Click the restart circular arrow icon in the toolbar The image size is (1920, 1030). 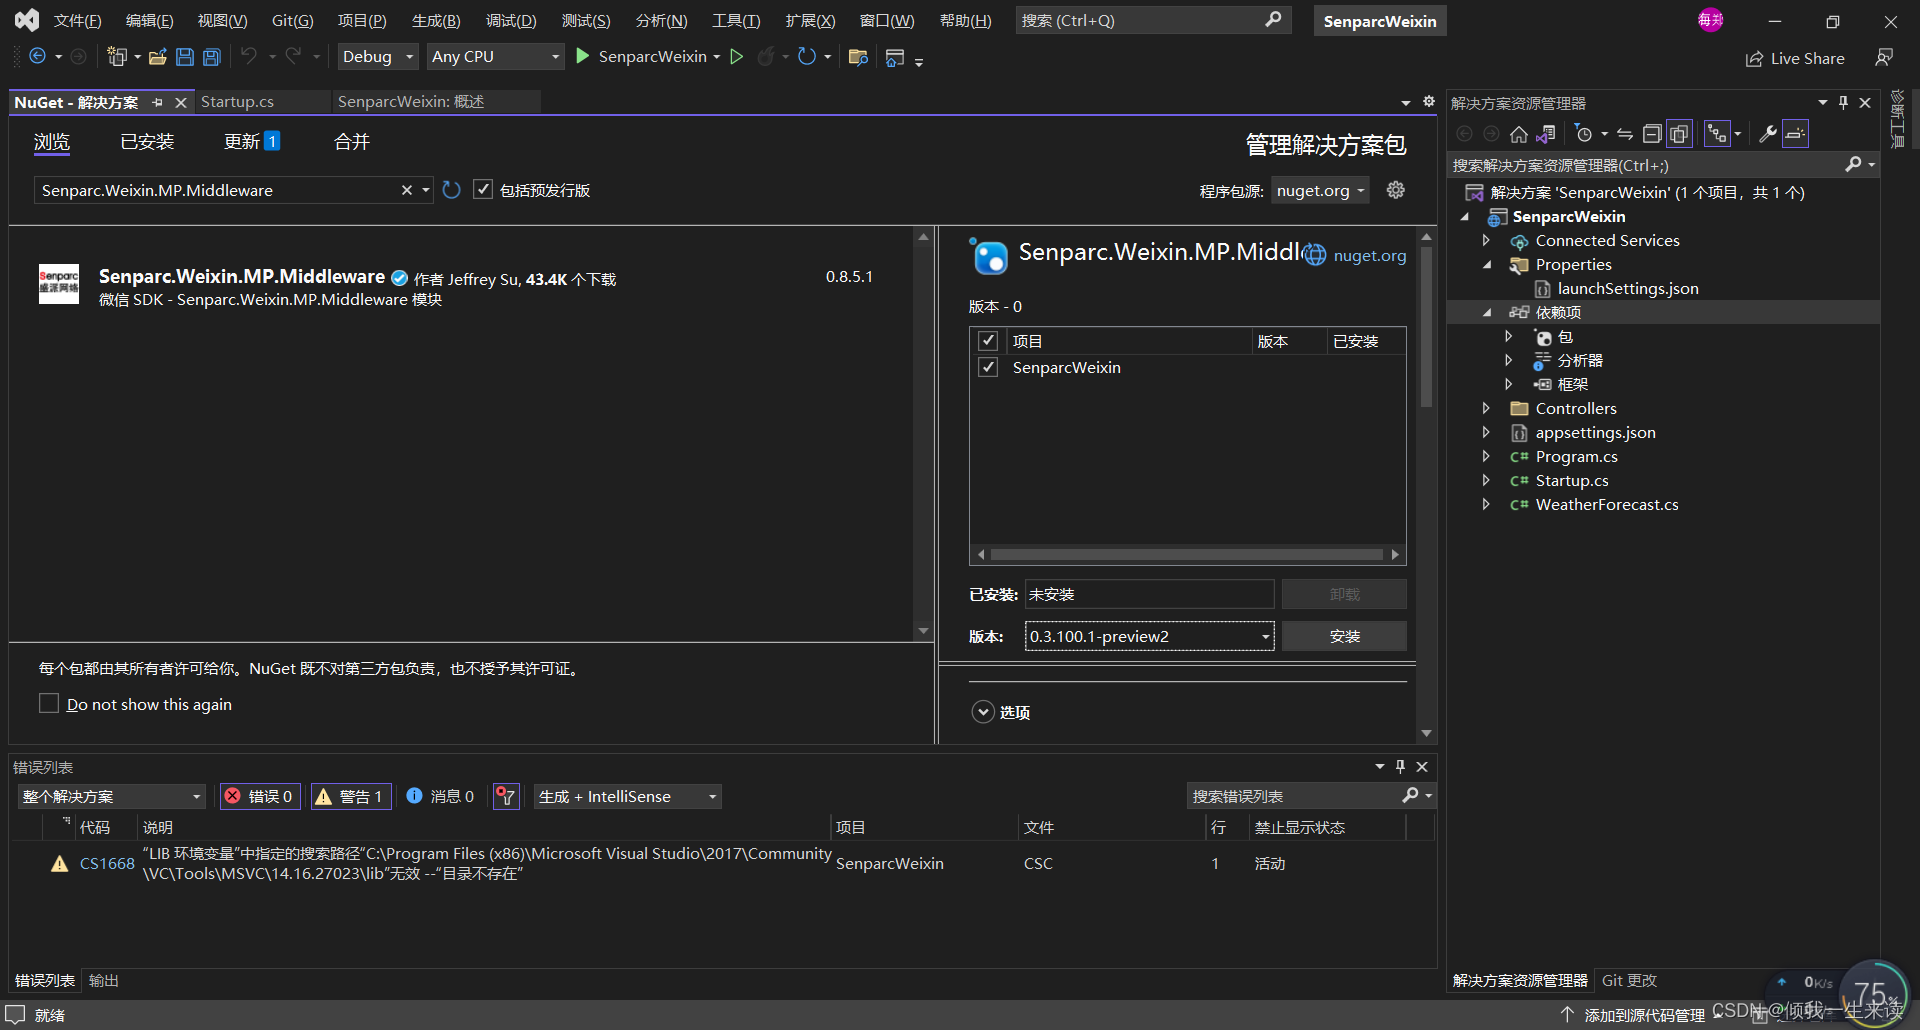[x=806, y=57]
